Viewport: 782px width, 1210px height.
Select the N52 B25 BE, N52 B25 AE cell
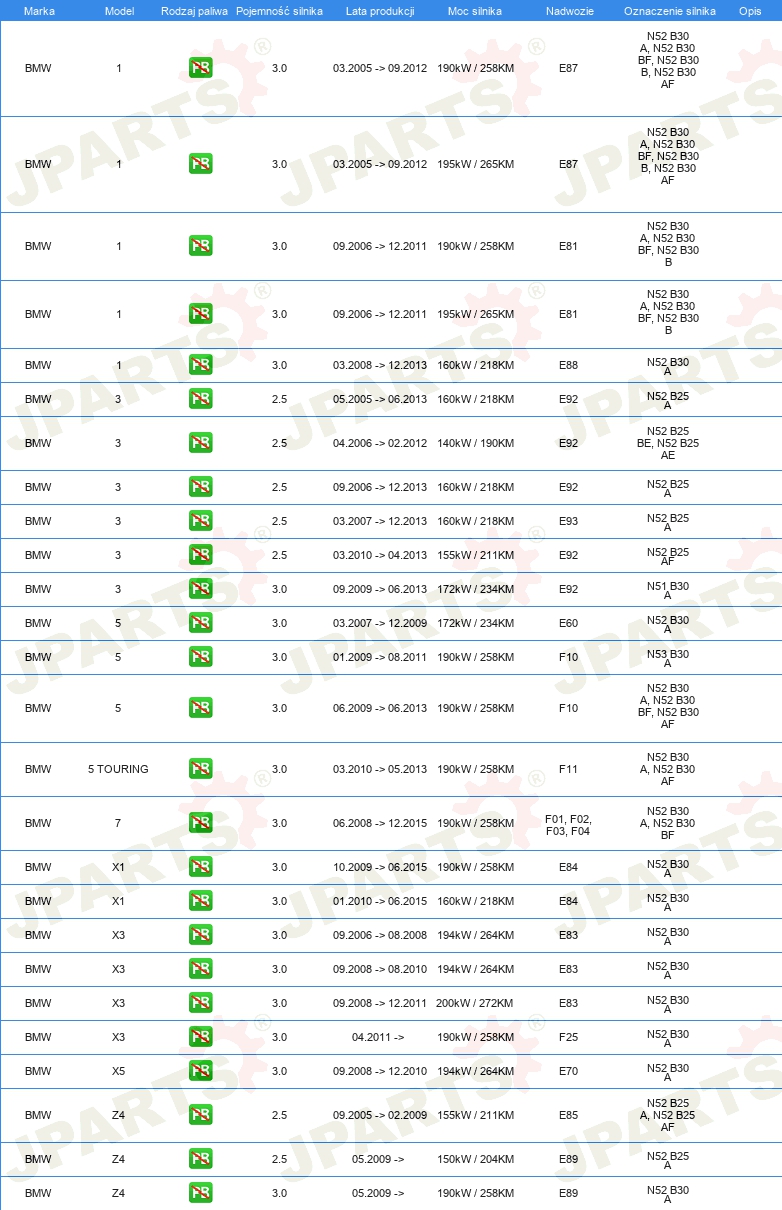[668, 443]
